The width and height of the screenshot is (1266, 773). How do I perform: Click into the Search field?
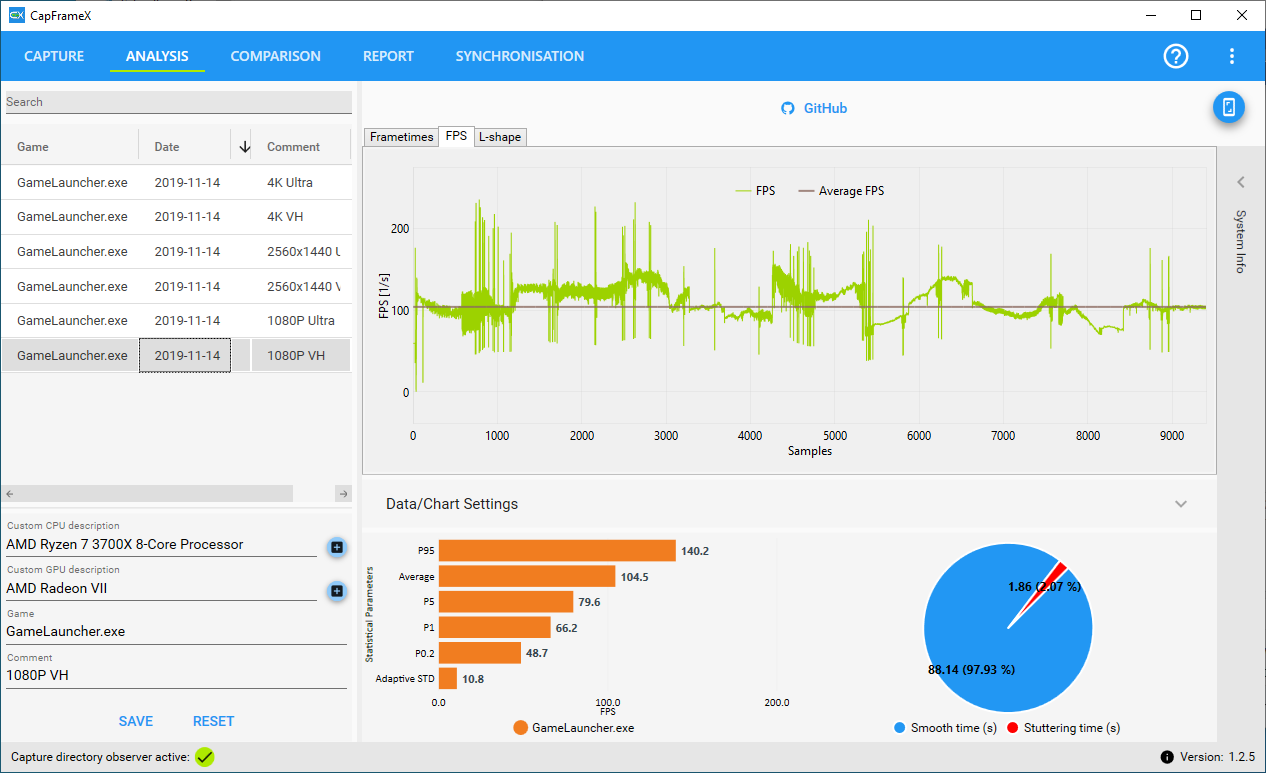click(179, 102)
